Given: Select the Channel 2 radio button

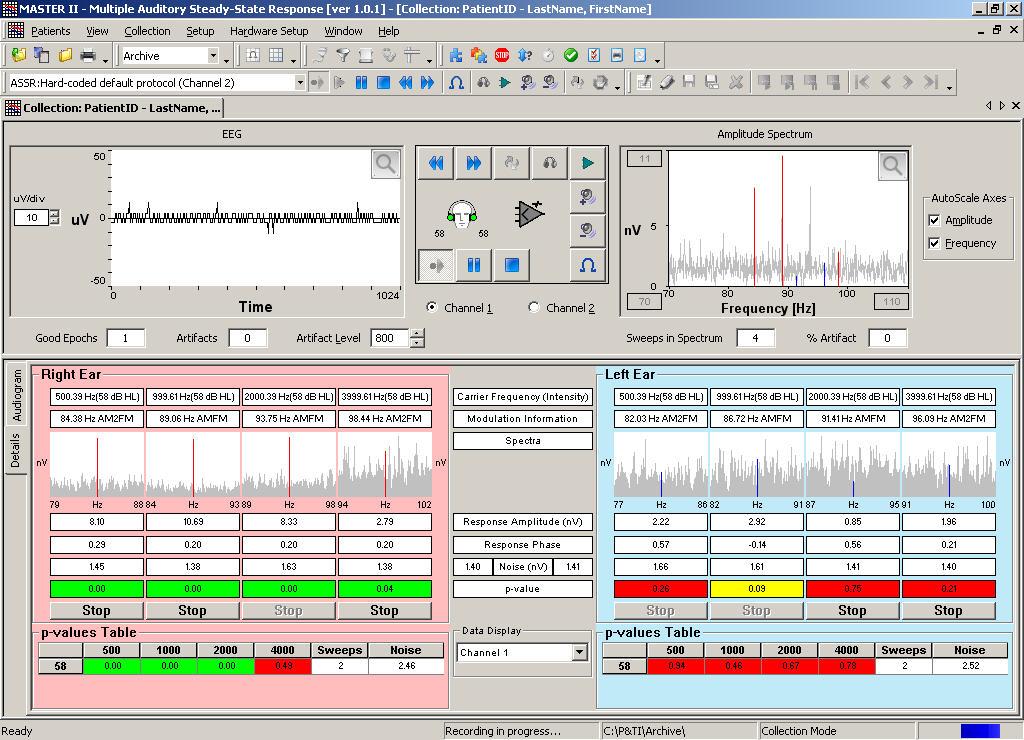Looking at the screenshot, I should (534, 308).
